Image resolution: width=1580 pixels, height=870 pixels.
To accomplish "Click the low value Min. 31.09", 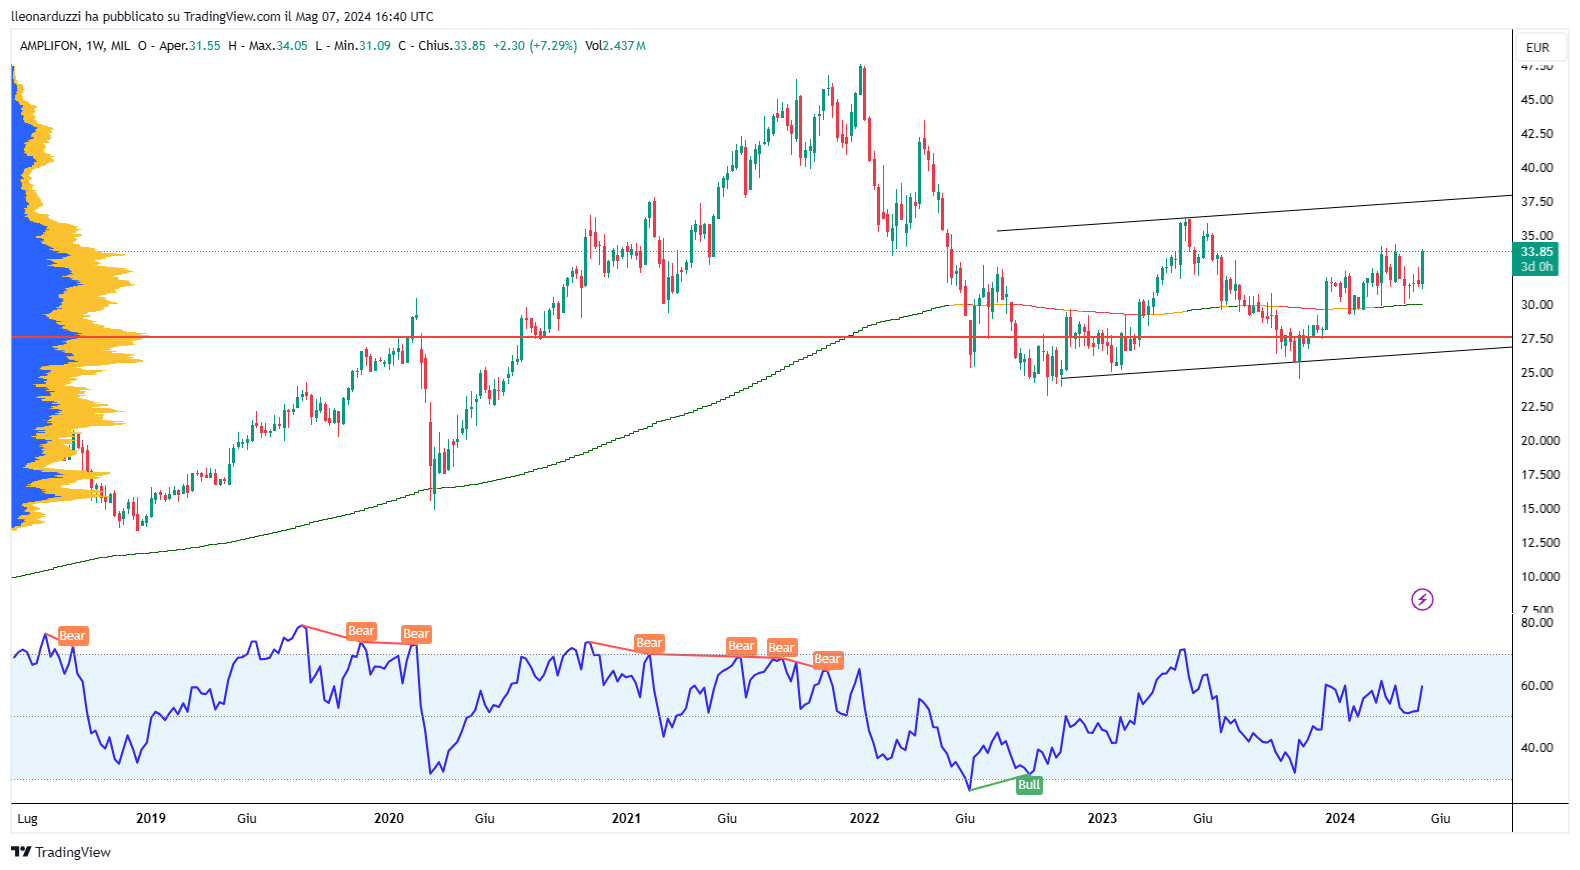I will point(353,46).
